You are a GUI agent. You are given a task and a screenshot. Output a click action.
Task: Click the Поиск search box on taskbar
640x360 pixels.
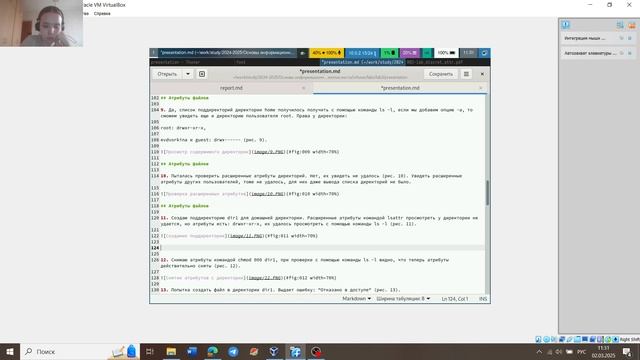(80, 351)
